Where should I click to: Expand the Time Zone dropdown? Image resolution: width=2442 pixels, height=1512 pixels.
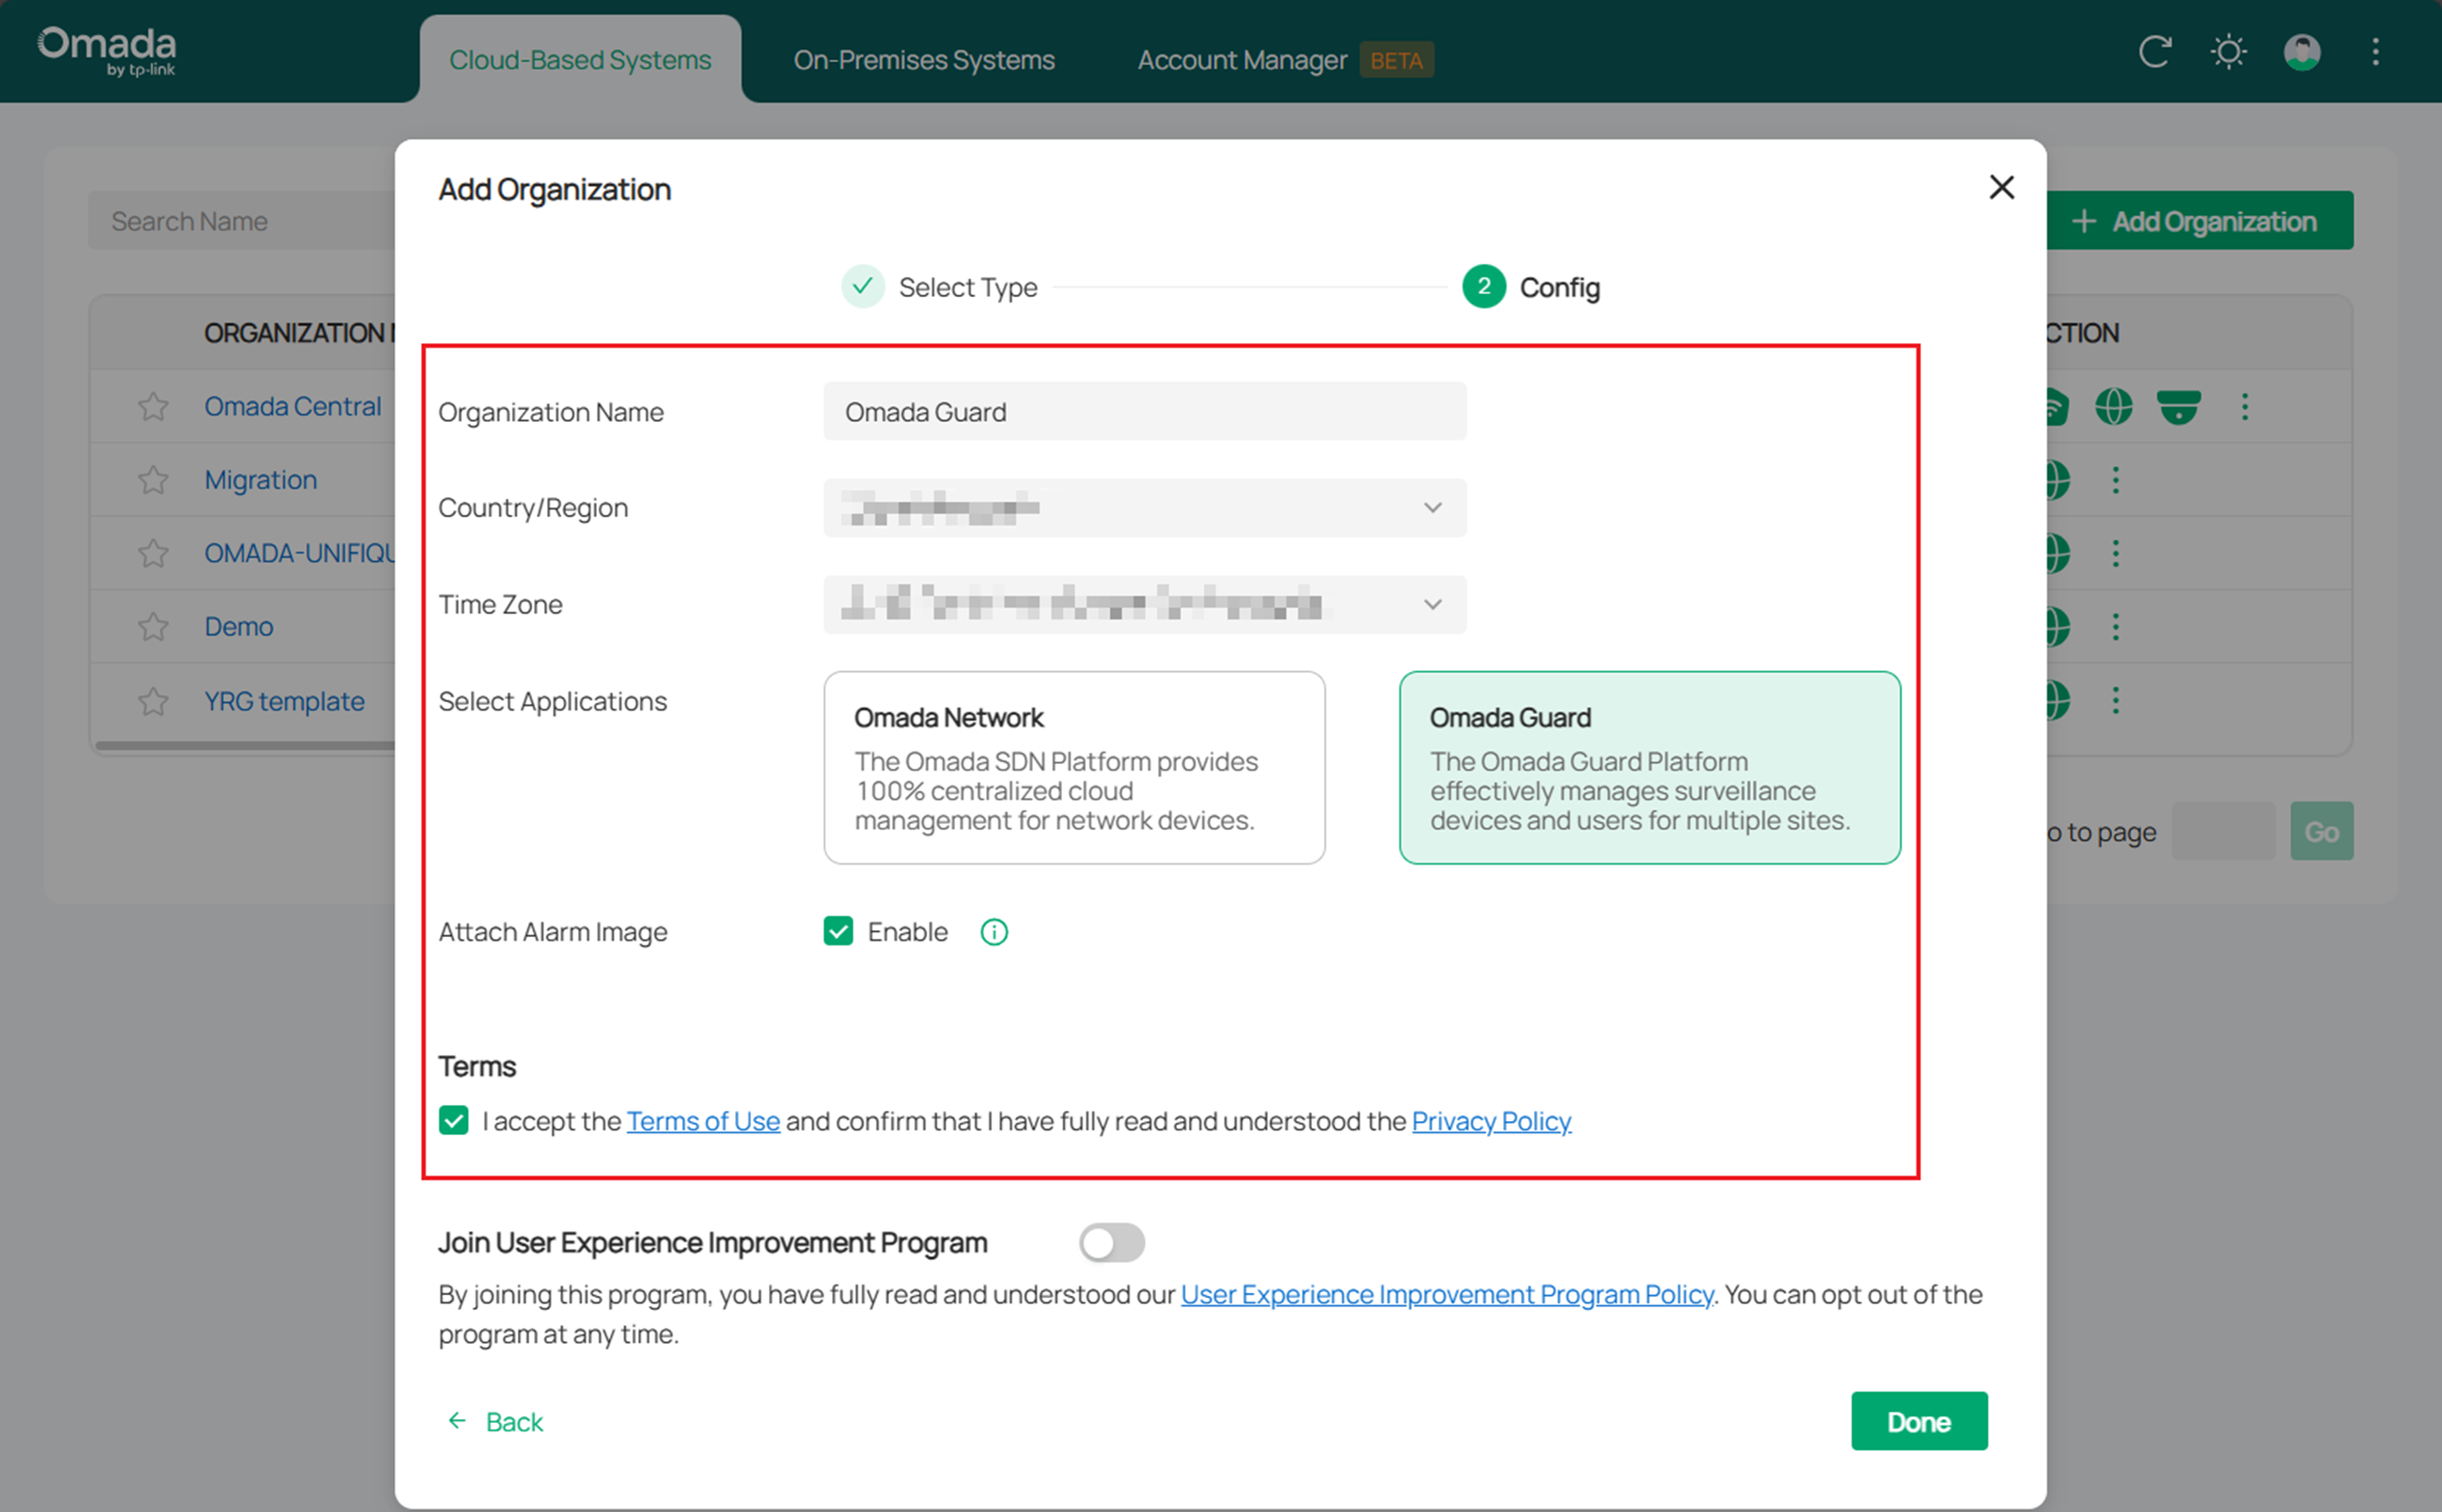click(x=1144, y=605)
